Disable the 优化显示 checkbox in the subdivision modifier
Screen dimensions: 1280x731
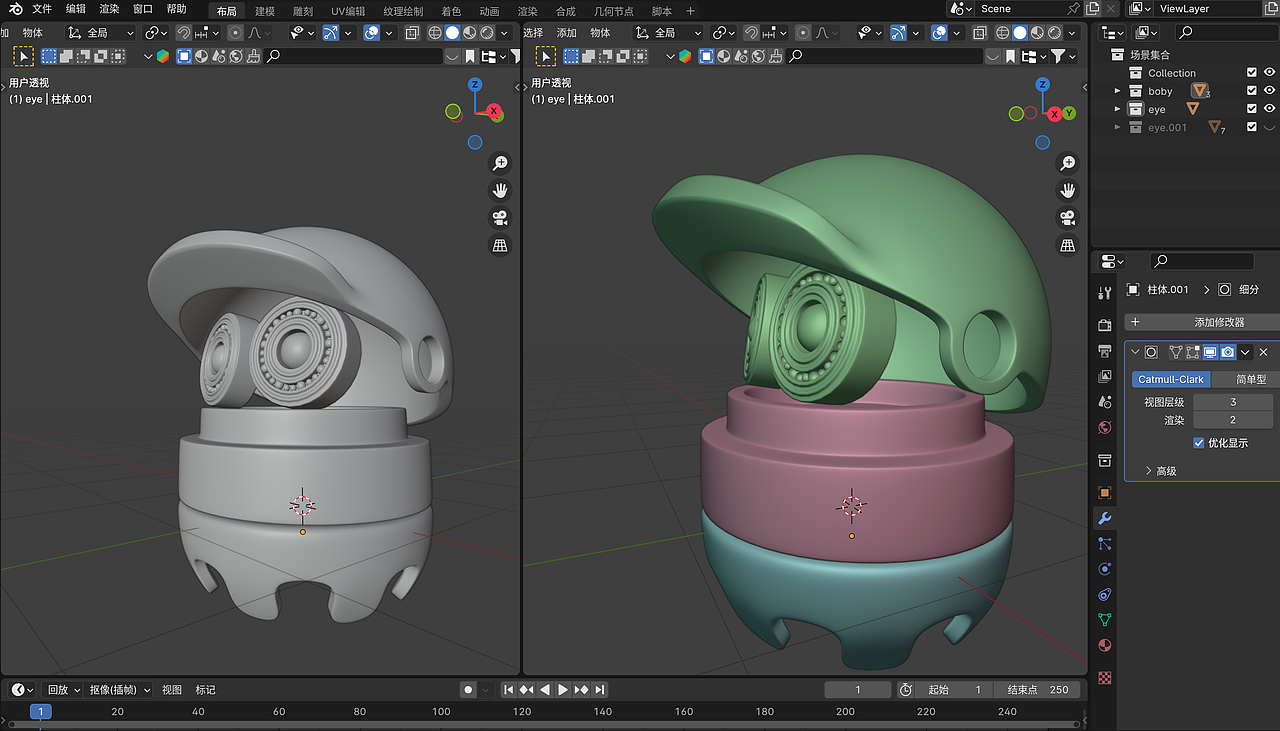tap(1198, 443)
